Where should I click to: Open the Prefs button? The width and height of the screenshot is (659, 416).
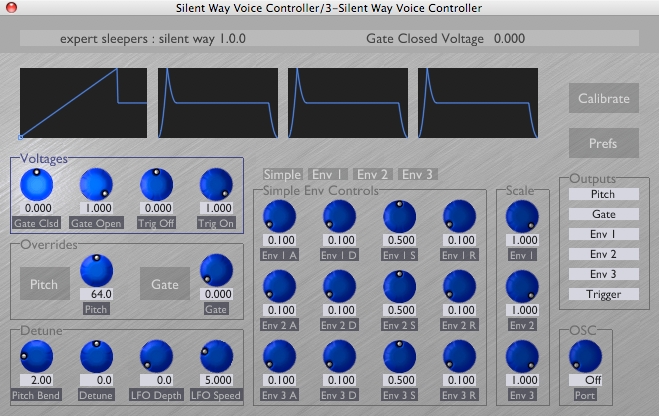(x=604, y=143)
